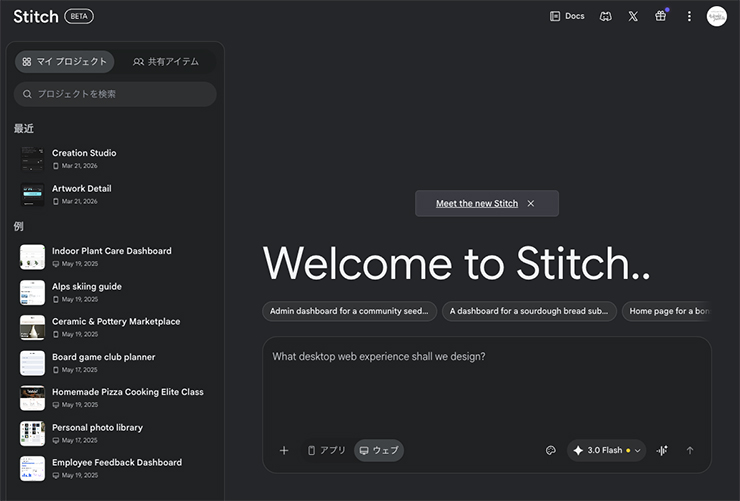Dismiss the Meet the new Stitch banner
The image size is (740, 501).
[531, 203]
